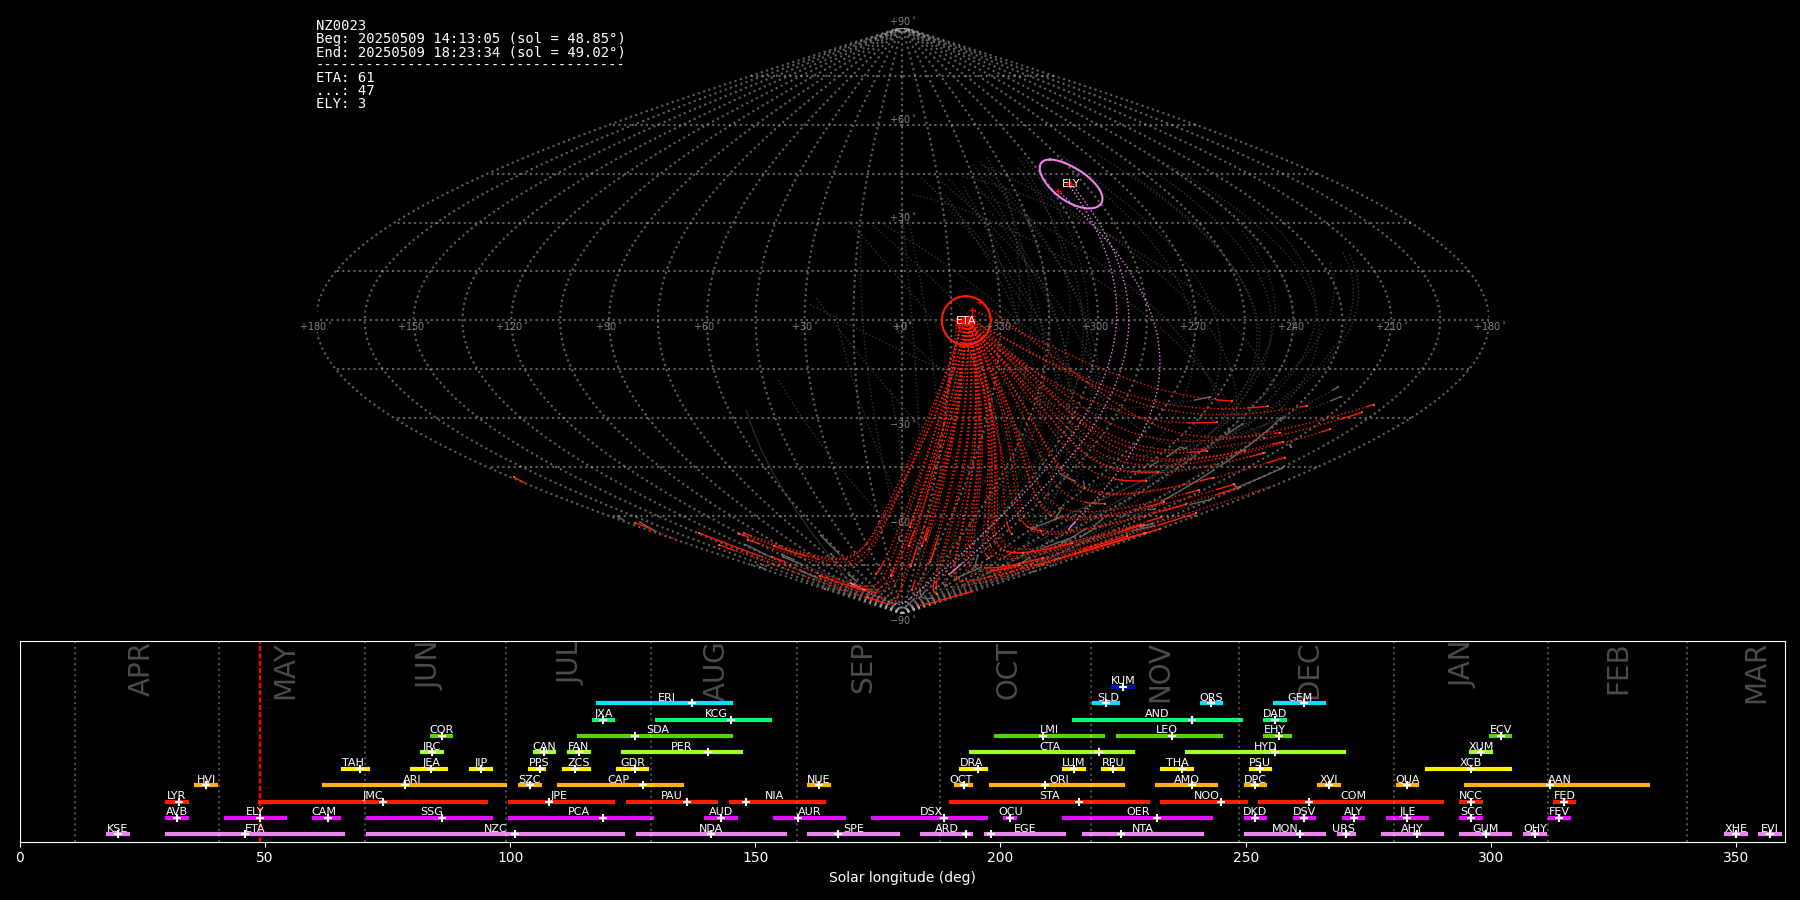Click the COR shower label
1800x900 pixels.
pos(441,730)
